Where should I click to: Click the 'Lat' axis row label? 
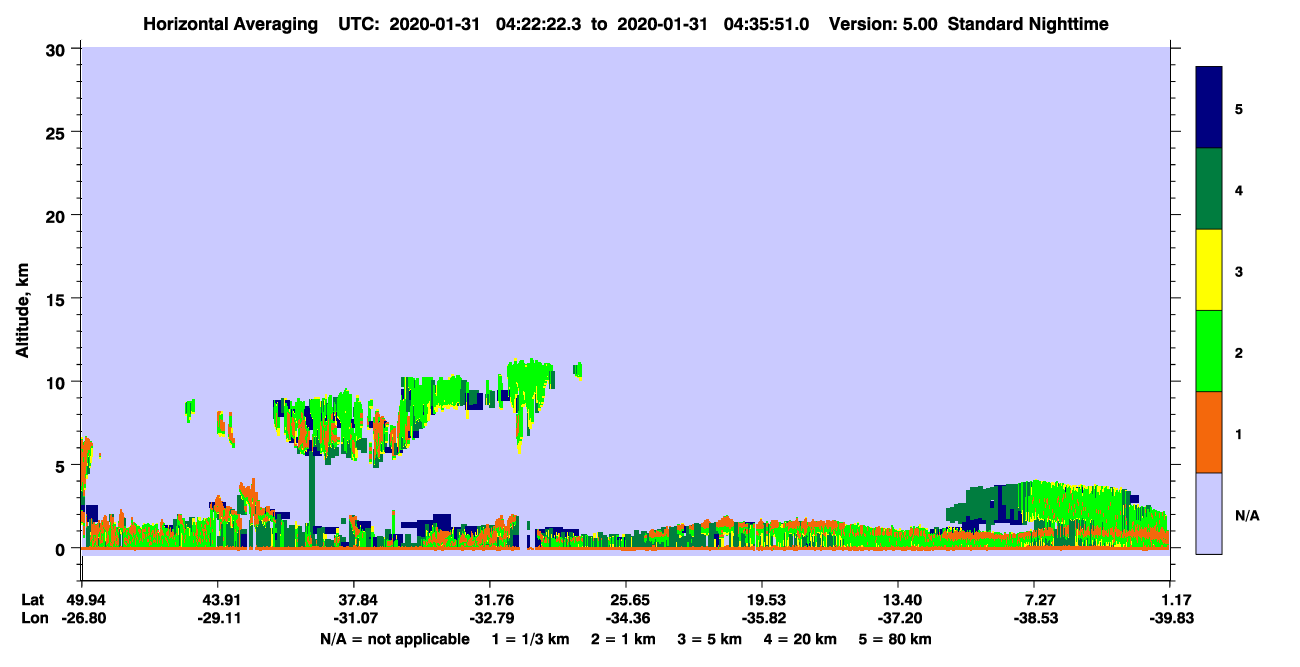(32, 600)
